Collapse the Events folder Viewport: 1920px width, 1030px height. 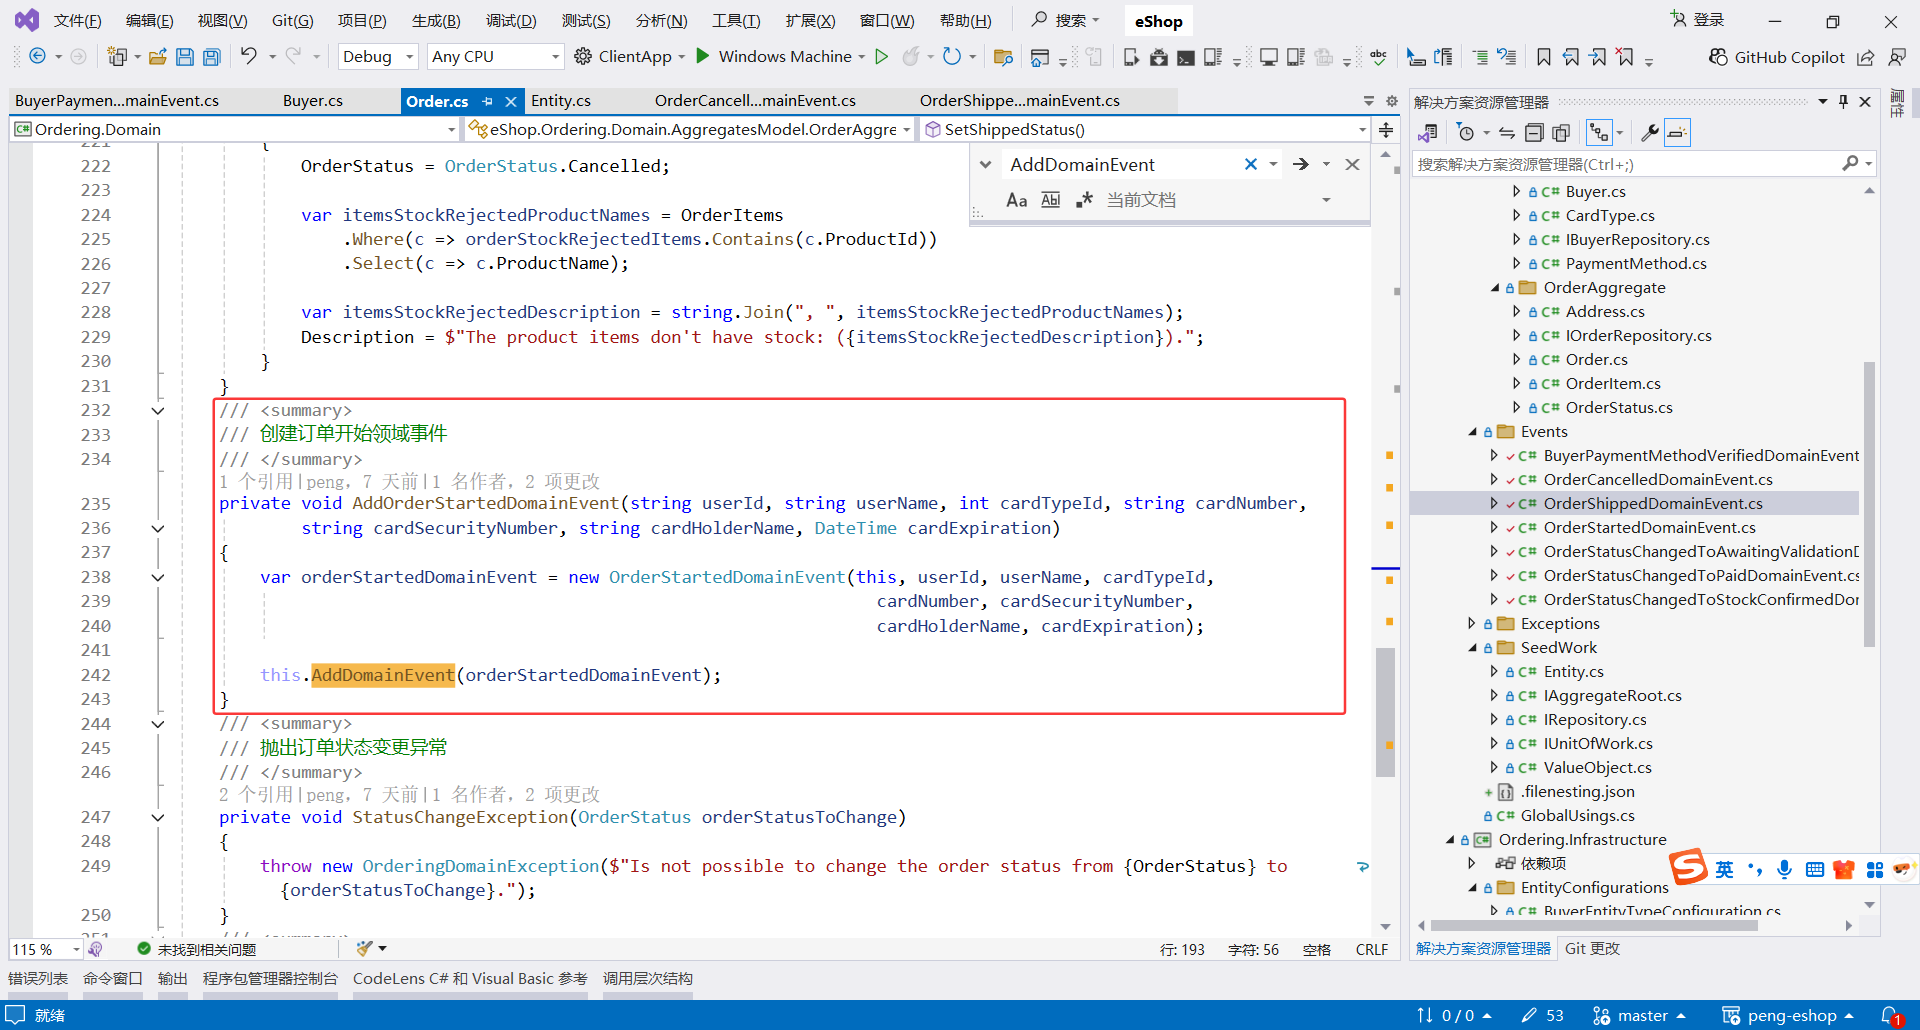coord(1472,432)
